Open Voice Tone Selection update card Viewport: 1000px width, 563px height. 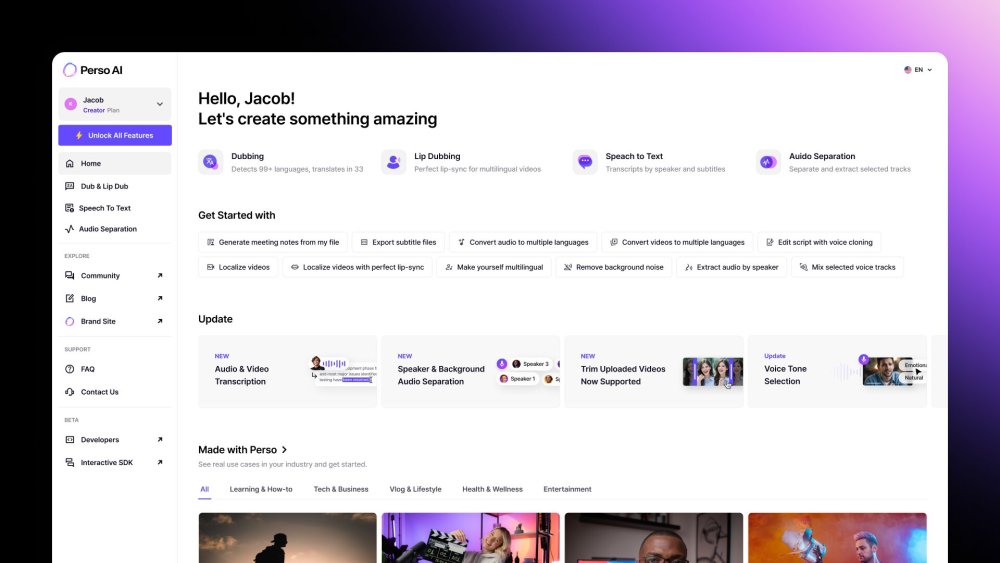837,372
